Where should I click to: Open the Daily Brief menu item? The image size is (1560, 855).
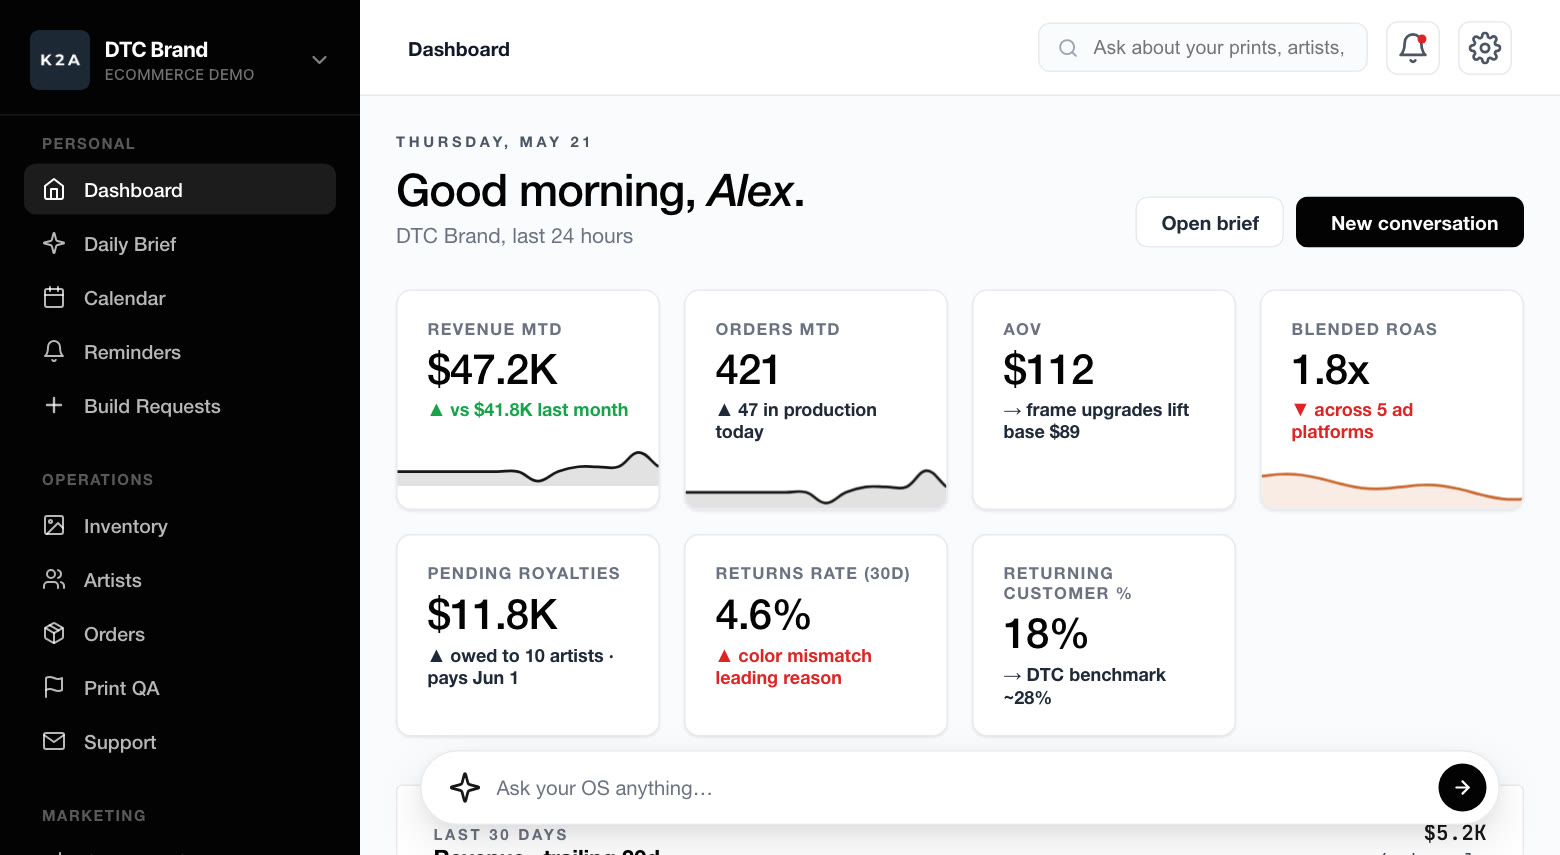coord(180,244)
